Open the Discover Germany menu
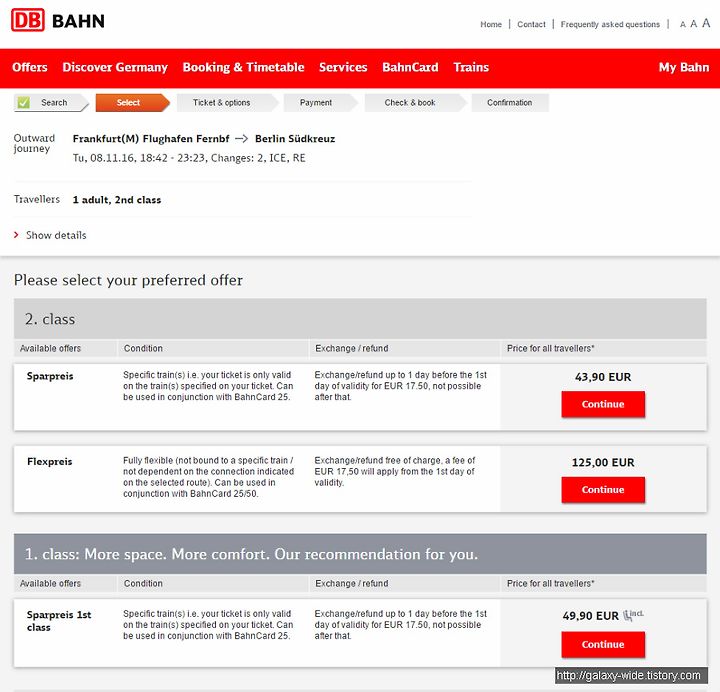The image size is (720, 692). (x=115, y=68)
